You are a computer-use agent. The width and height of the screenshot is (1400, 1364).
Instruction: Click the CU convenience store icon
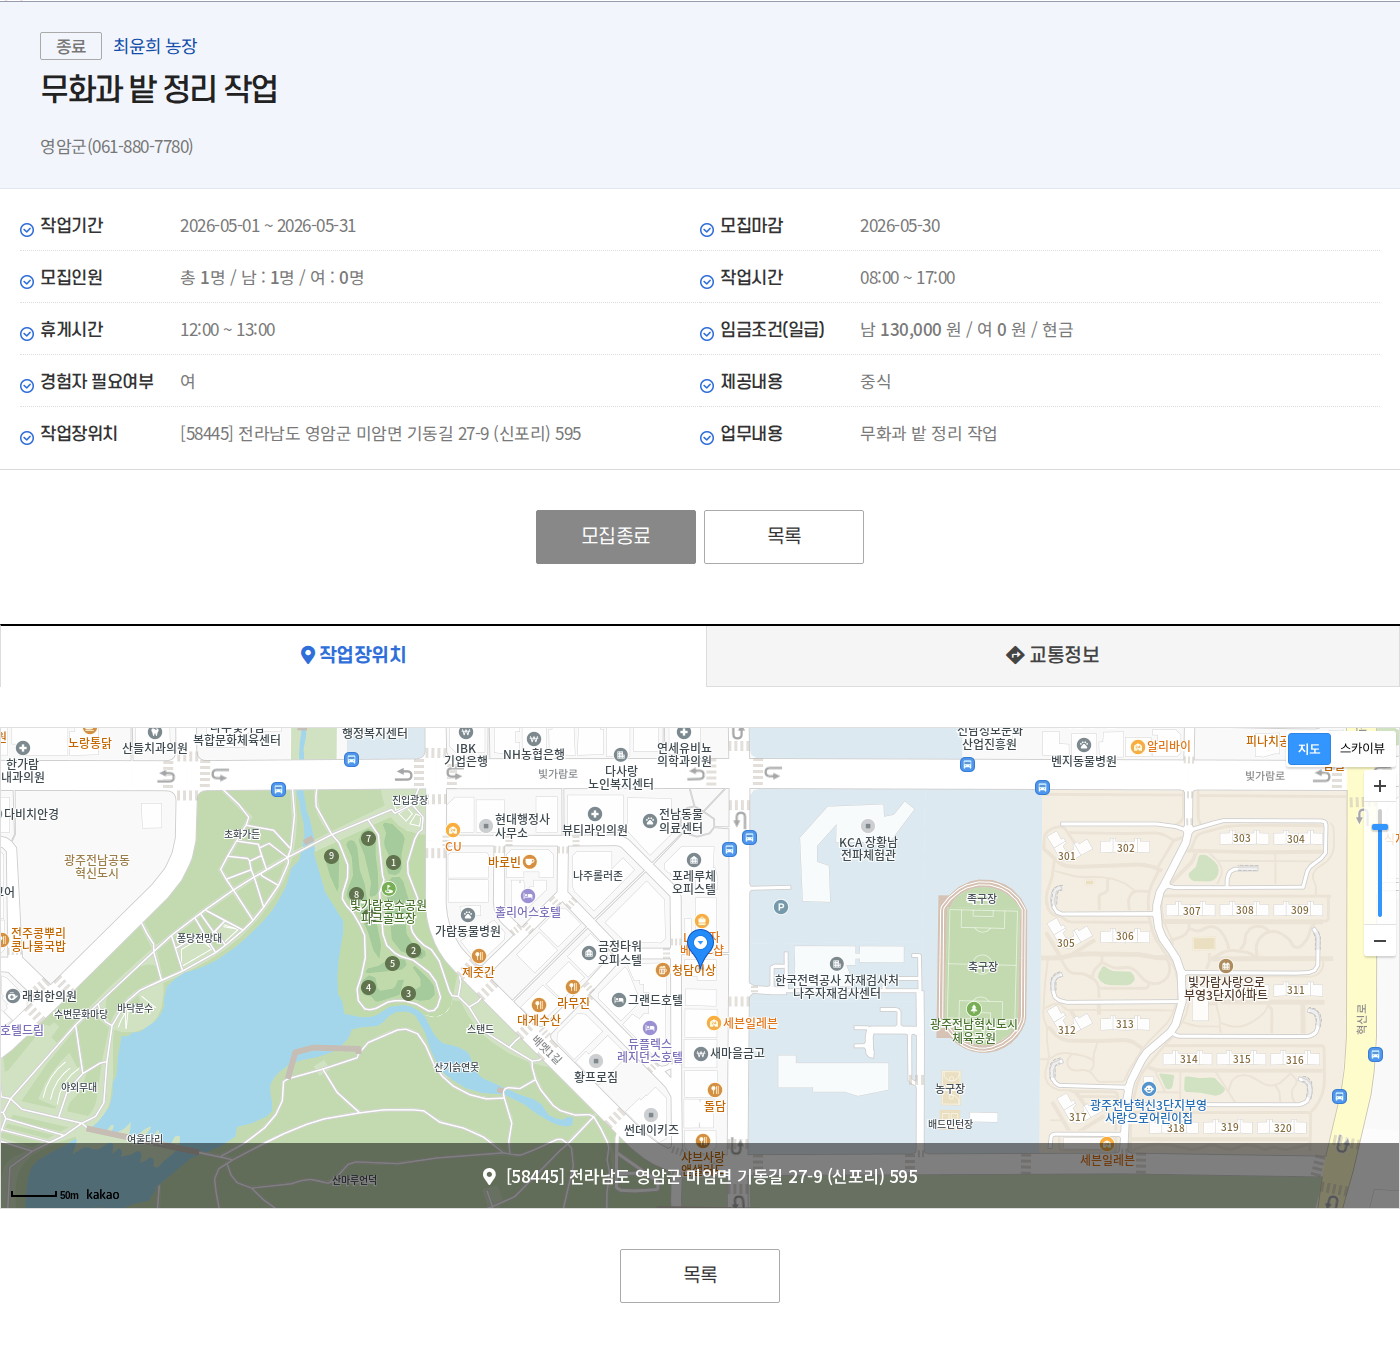tap(453, 830)
